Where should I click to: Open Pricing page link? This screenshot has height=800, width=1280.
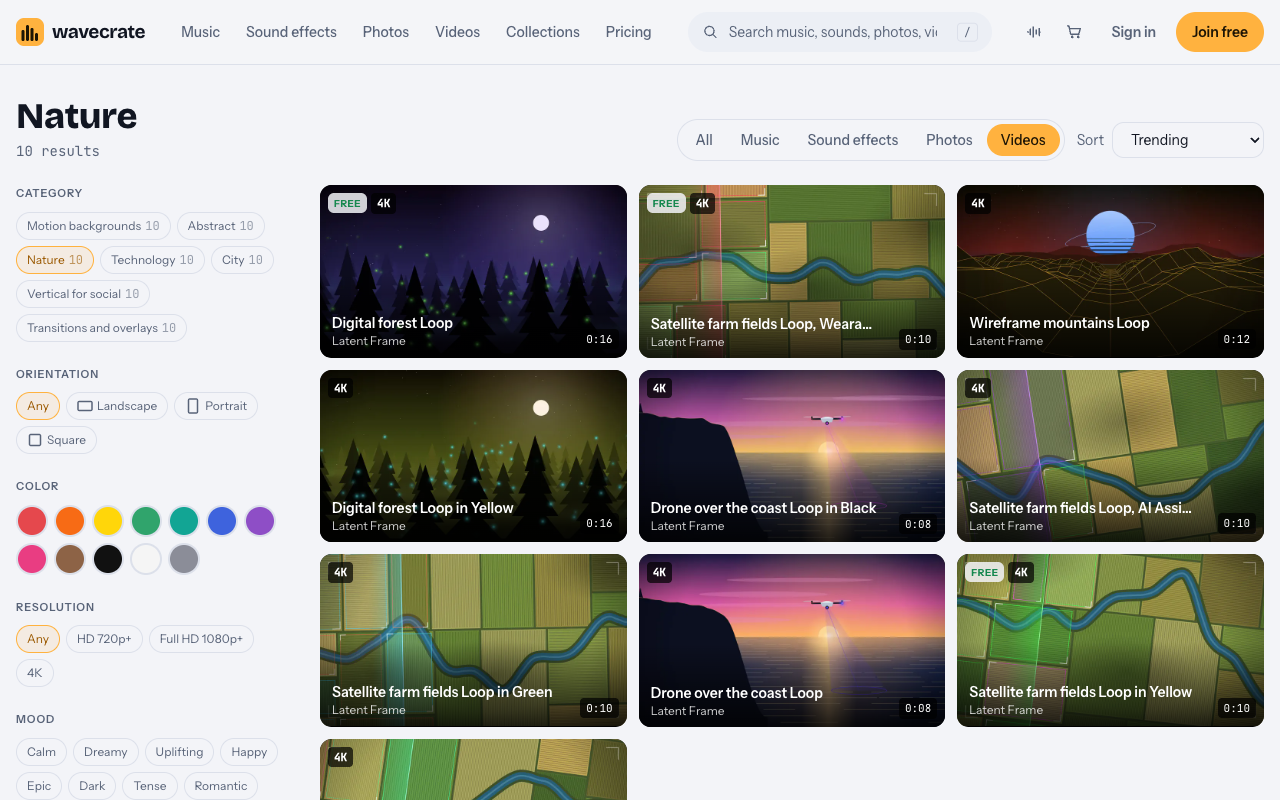(628, 32)
